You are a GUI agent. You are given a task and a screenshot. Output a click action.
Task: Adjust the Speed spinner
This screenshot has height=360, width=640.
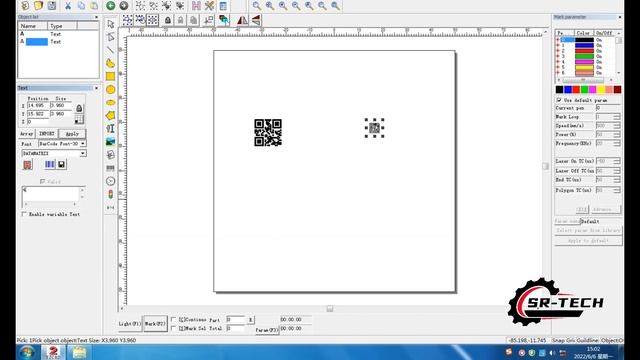[616, 126]
